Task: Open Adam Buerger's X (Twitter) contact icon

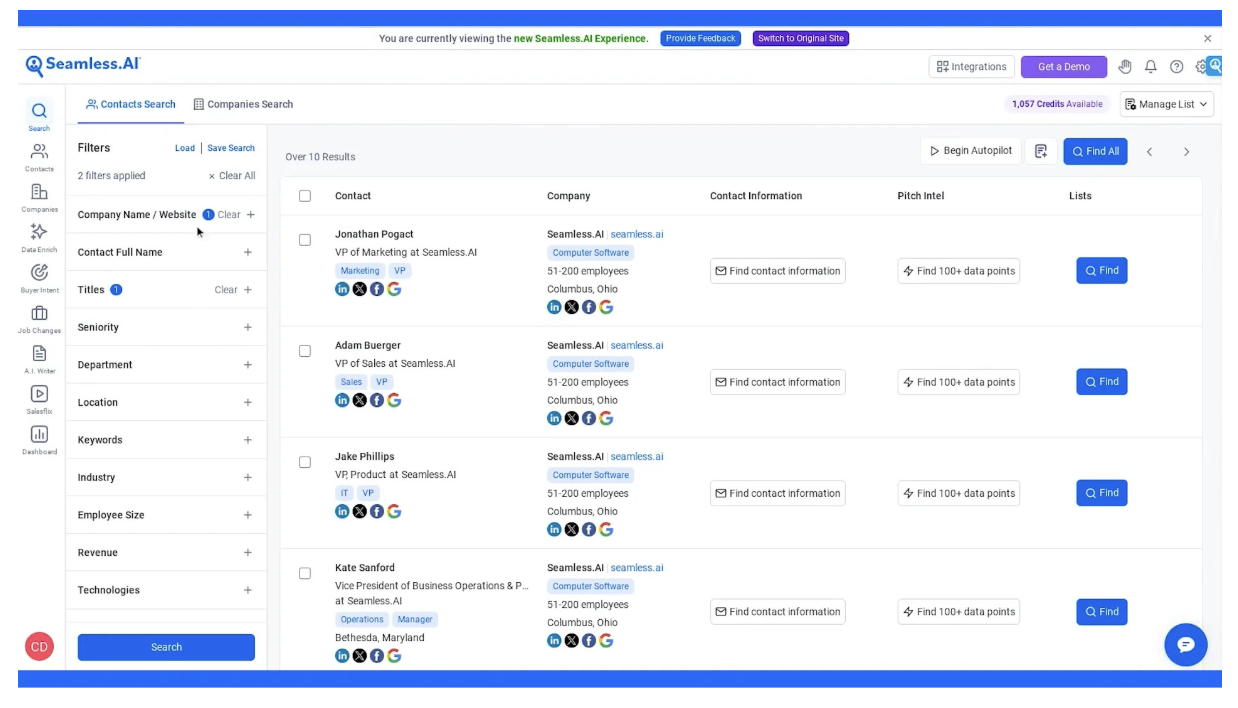Action: coord(359,400)
